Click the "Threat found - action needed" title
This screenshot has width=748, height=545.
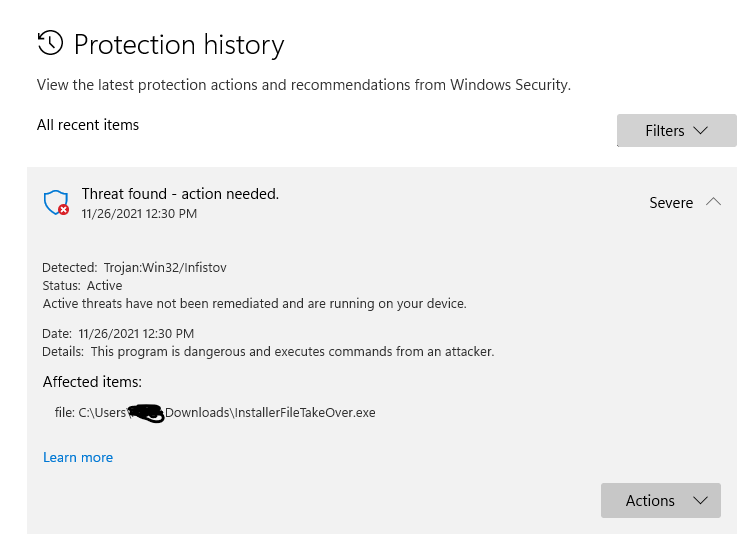[180, 194]
